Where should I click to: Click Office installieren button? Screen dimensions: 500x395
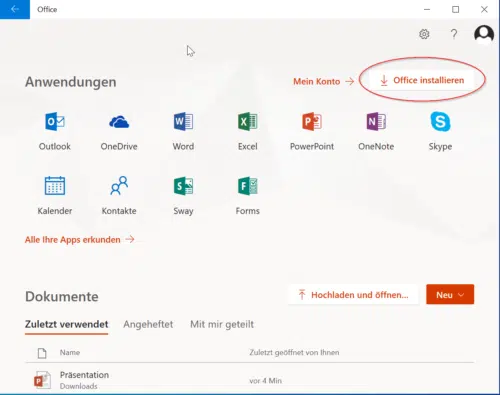point(422,80)
